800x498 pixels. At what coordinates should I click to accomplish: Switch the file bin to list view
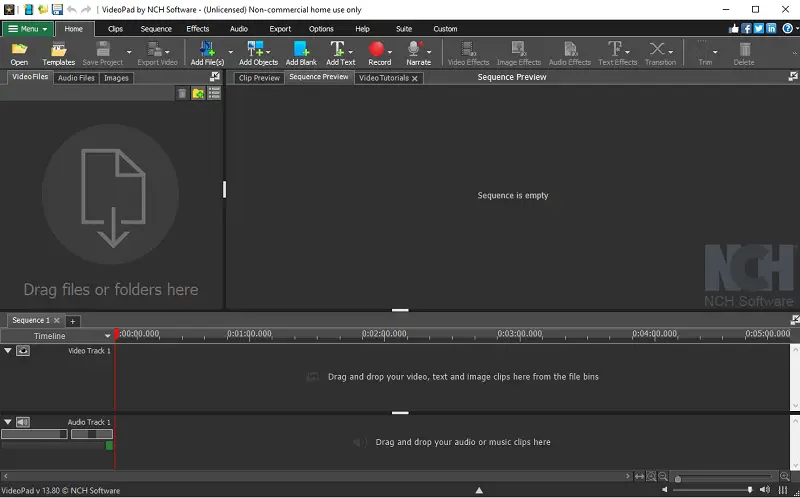click(x=214, y=93)
